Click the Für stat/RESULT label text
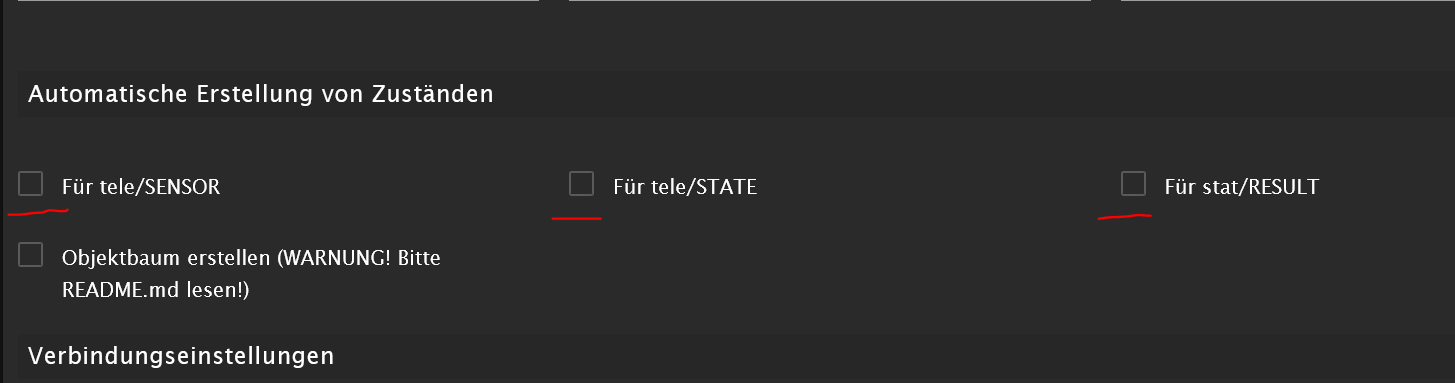The image size is (1455, 383). pos(1241,186)
